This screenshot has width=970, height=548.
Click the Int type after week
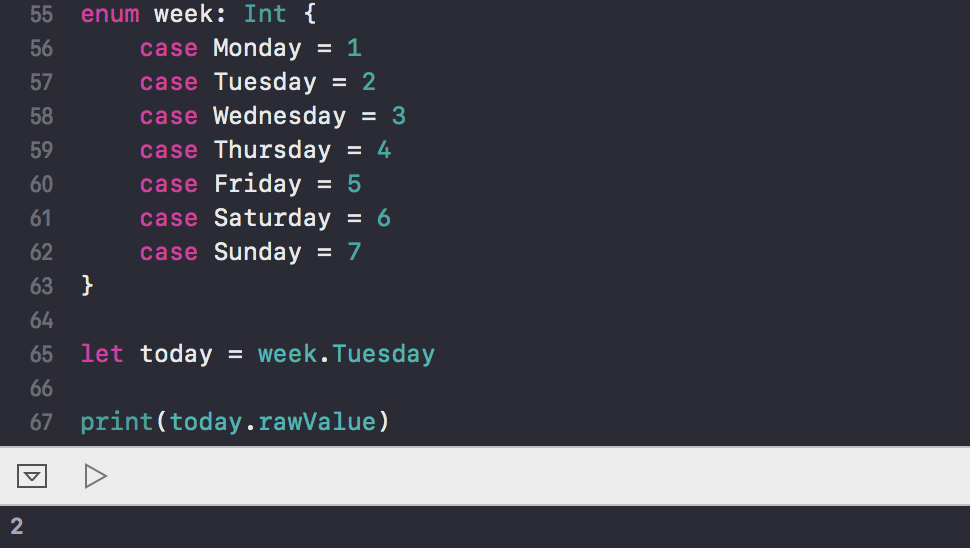click(x=265, y=14)
